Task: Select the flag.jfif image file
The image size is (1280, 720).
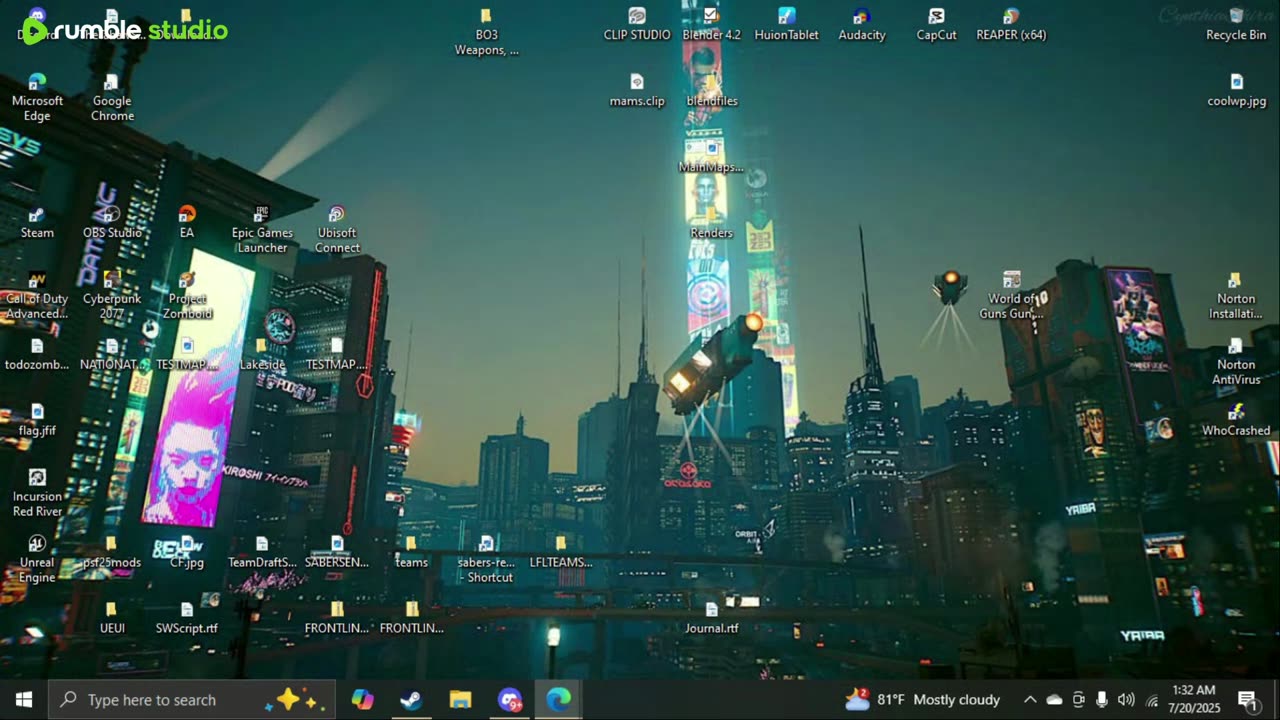Action: point(37,420)
